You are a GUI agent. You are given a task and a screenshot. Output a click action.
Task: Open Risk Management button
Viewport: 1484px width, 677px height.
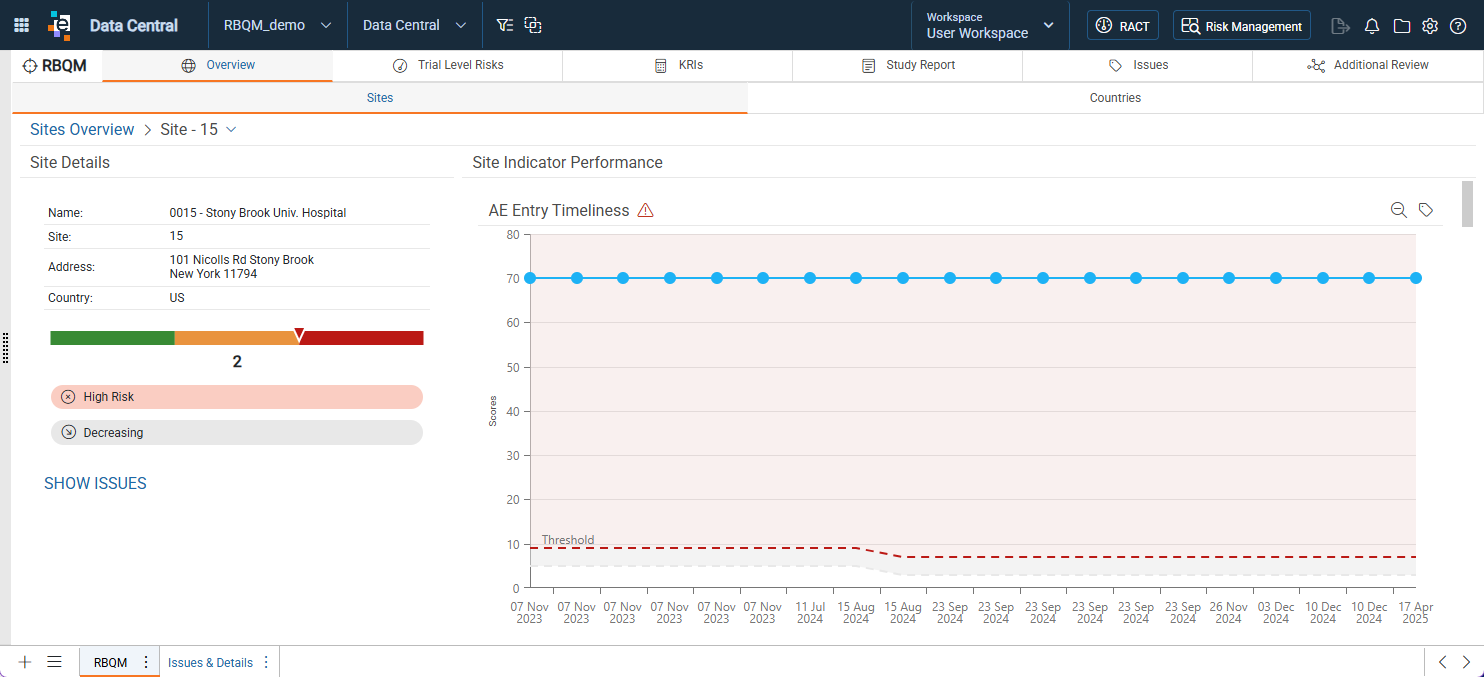pyautogui.click(x=1242, y=26)
